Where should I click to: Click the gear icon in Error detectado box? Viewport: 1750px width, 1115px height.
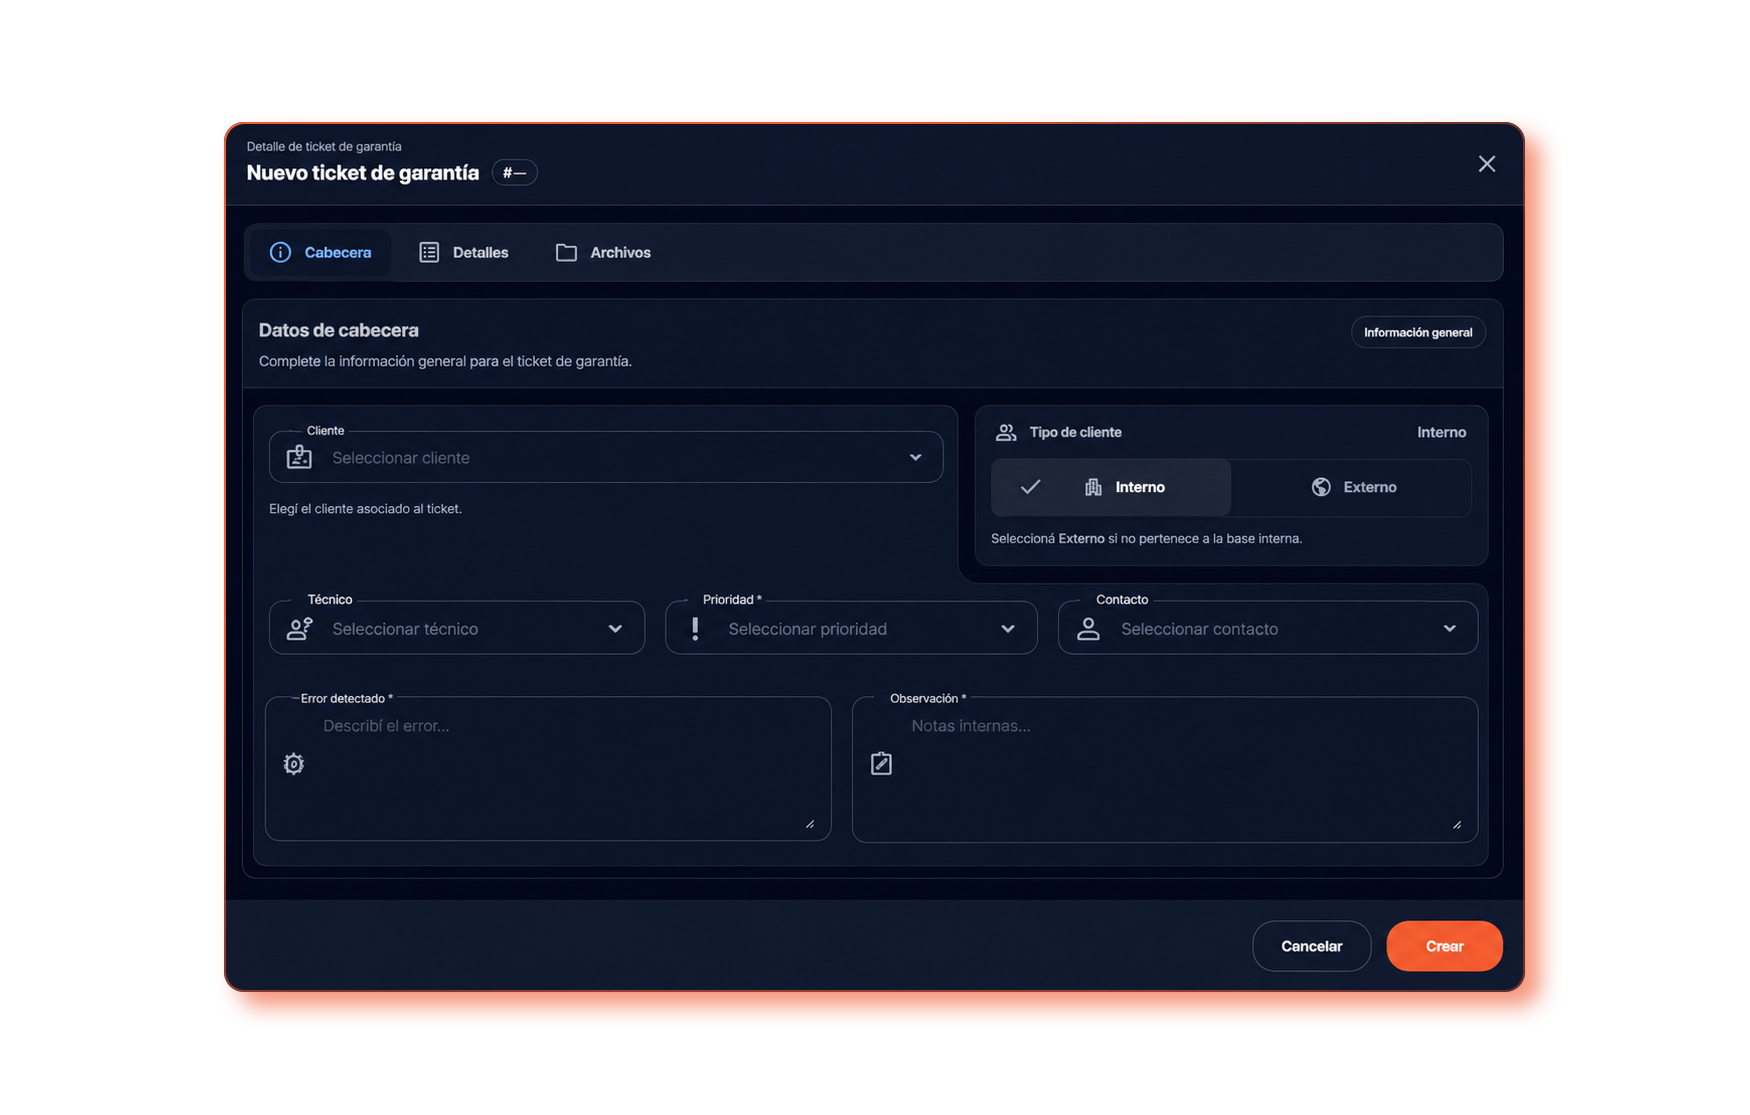tap(293, 764)
